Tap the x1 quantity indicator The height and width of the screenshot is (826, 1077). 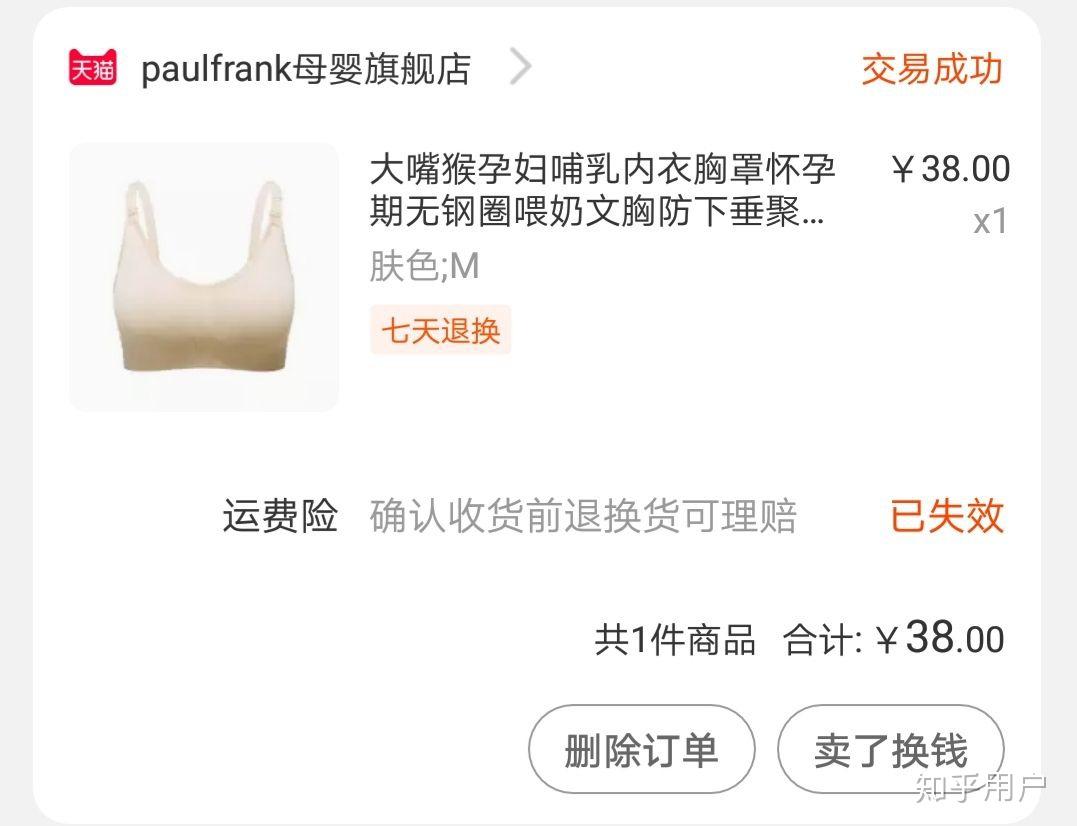pyautogui.click(x=990, y=222)
